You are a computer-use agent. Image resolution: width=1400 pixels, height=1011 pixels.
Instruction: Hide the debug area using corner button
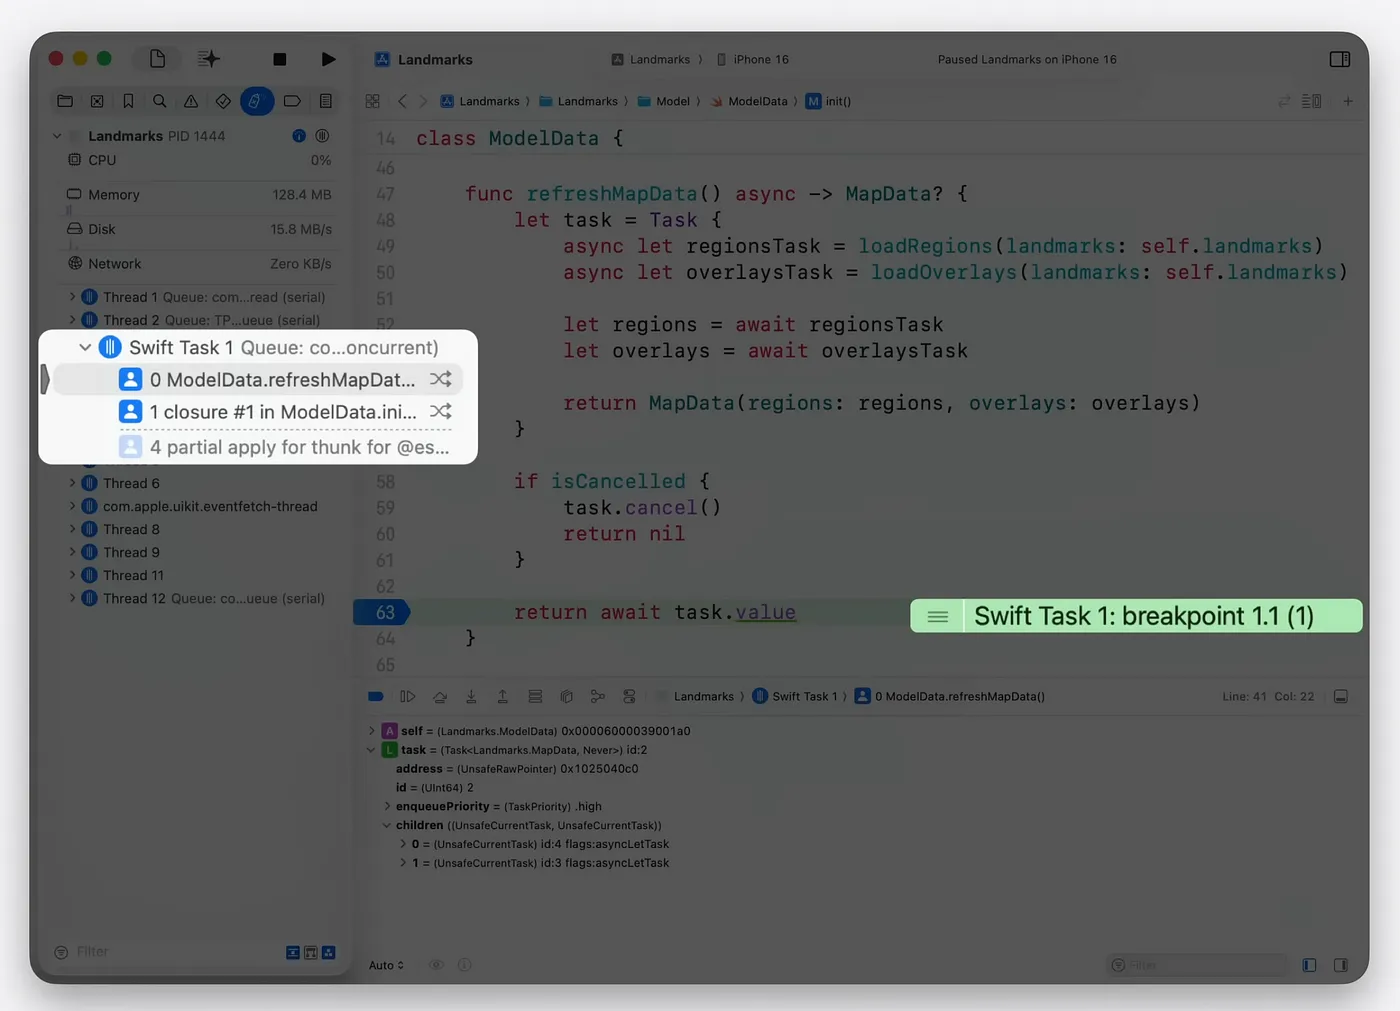coord(1341,696)
